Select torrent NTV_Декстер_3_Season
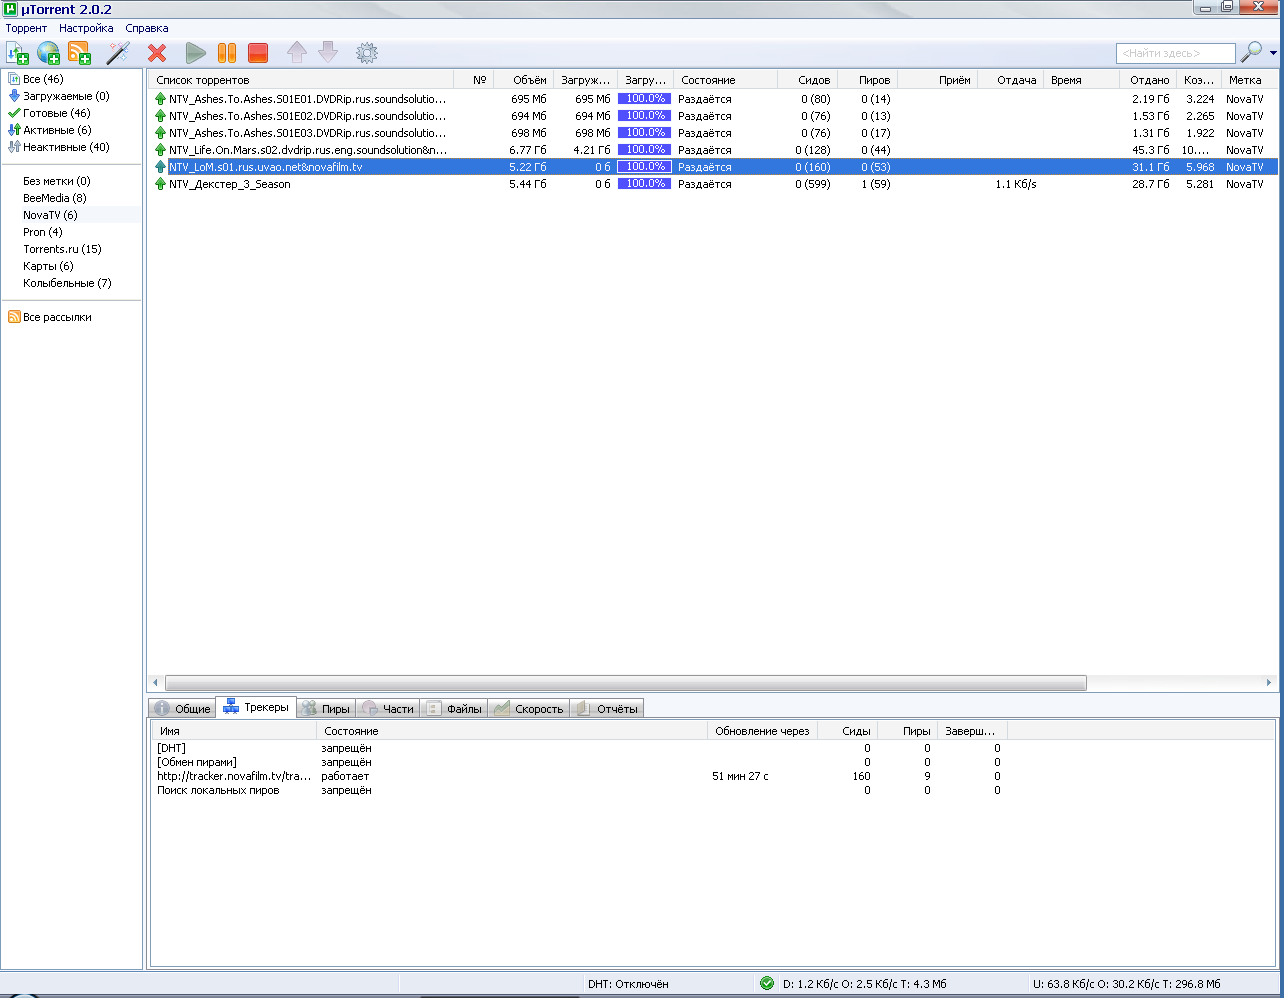The width and height of the screenshot is (1284, 998). tap(712, 184)
